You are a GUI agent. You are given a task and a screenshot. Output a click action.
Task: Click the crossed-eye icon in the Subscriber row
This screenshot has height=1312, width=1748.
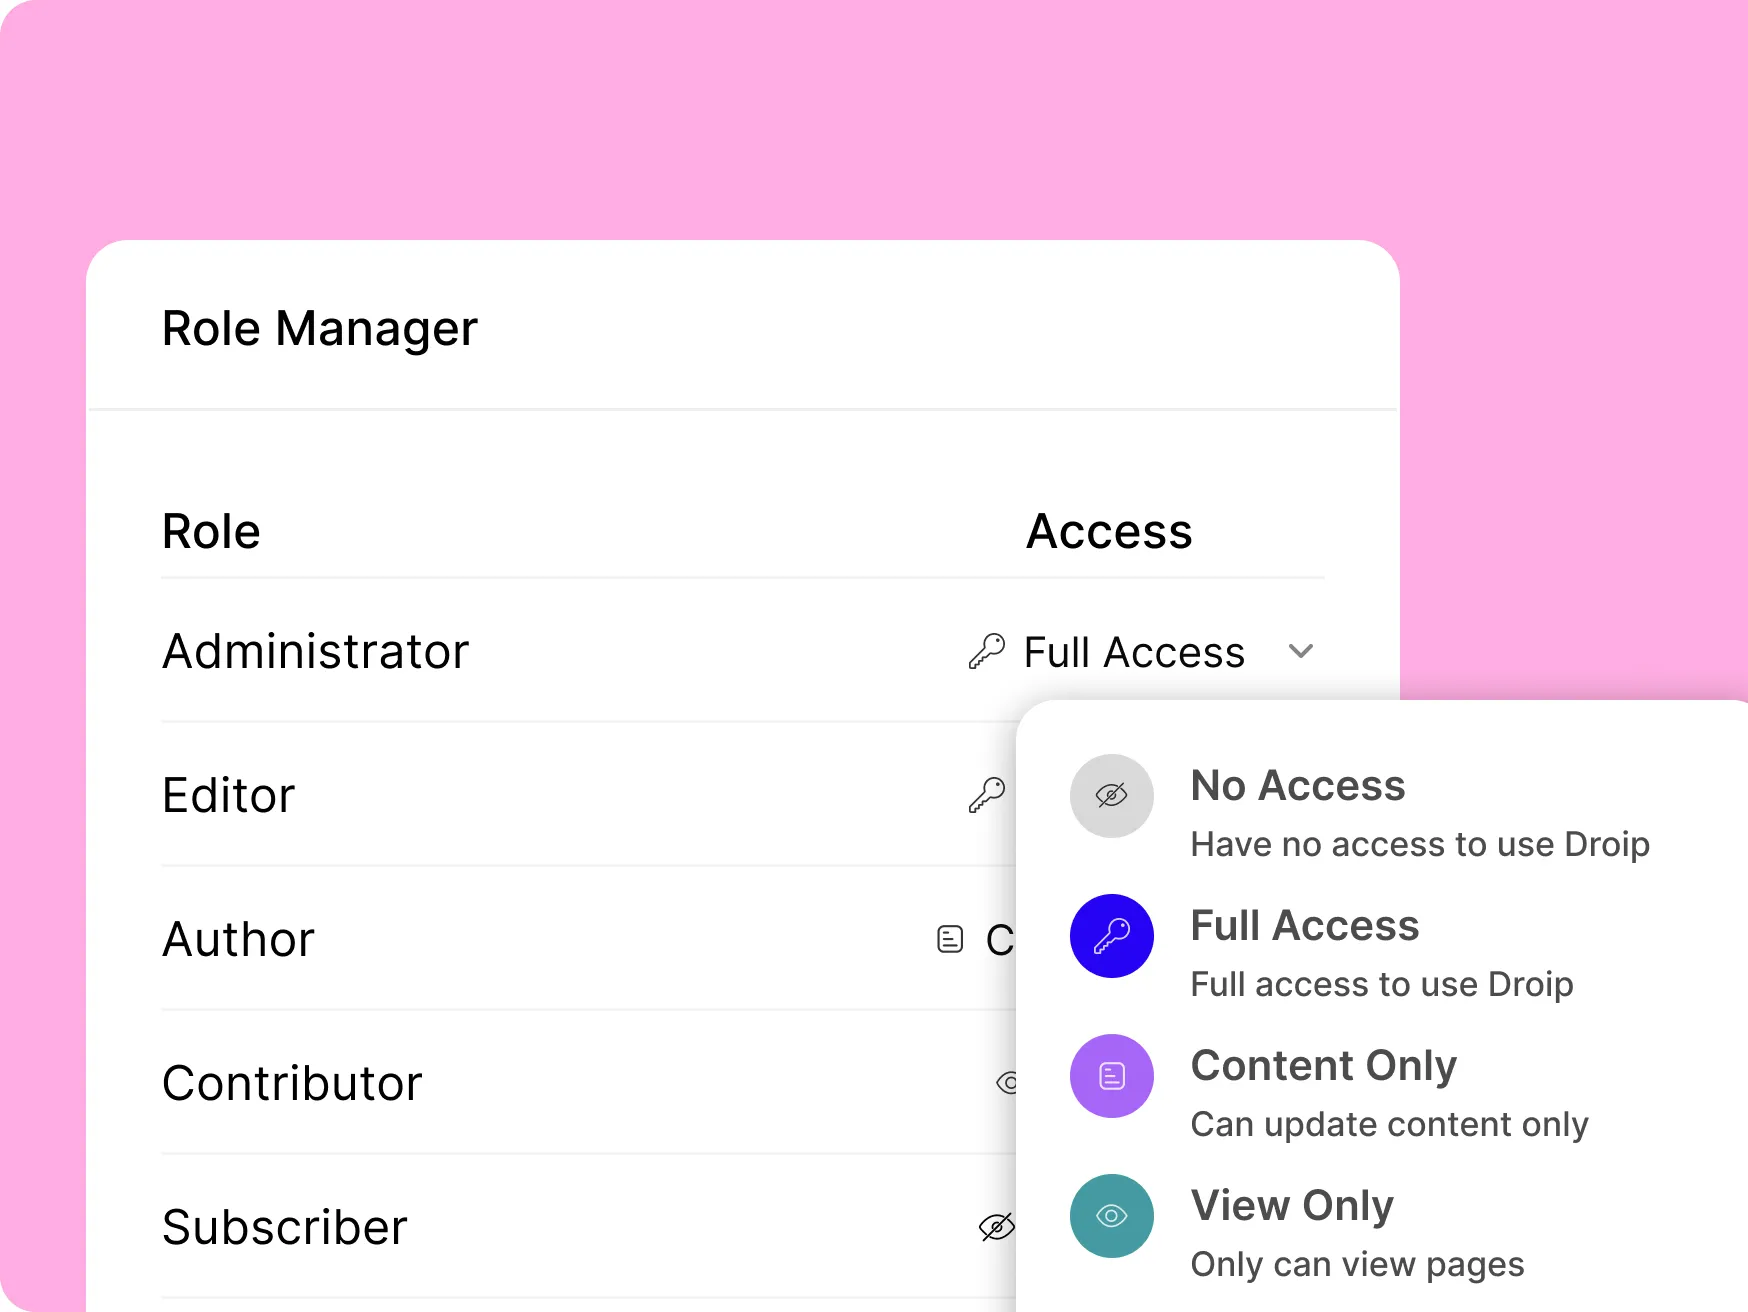996,1227
